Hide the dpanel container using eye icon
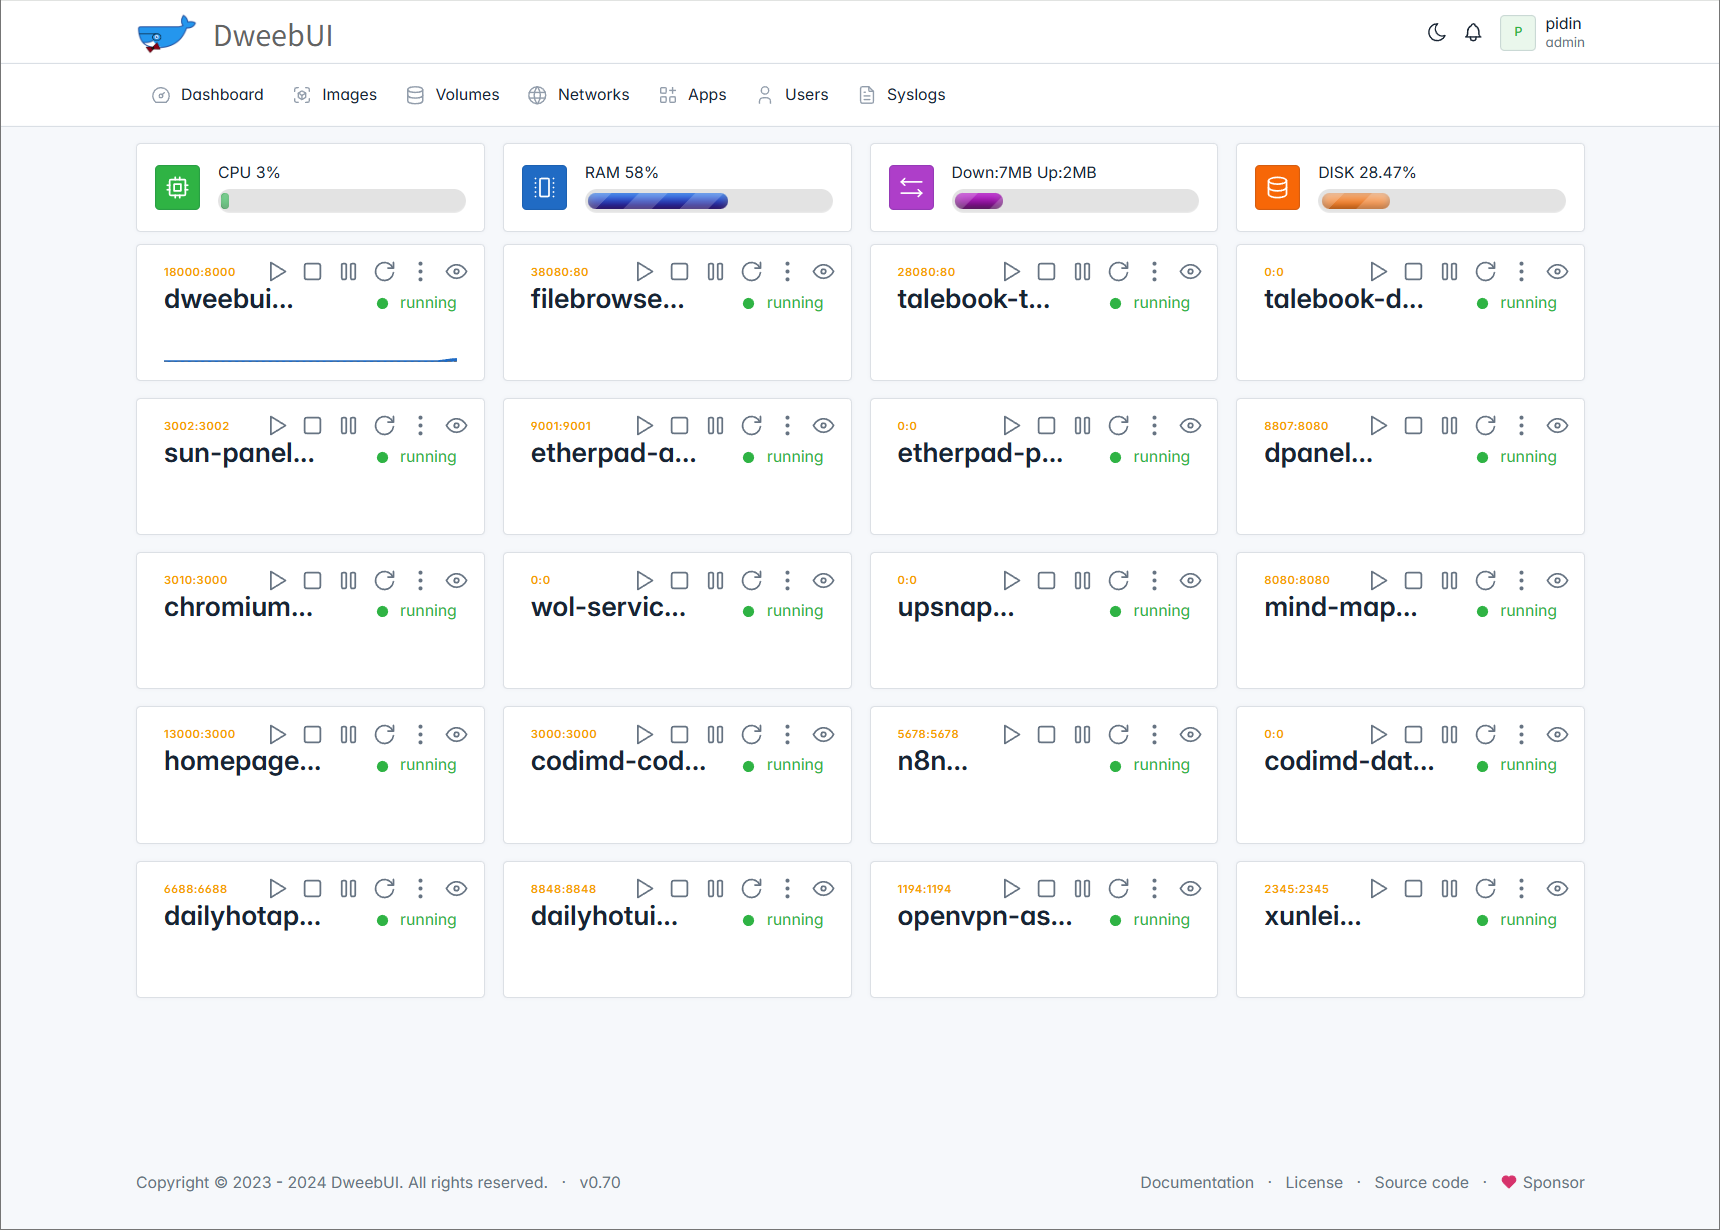The image size is (1720, 1230). coord(1557,426)
